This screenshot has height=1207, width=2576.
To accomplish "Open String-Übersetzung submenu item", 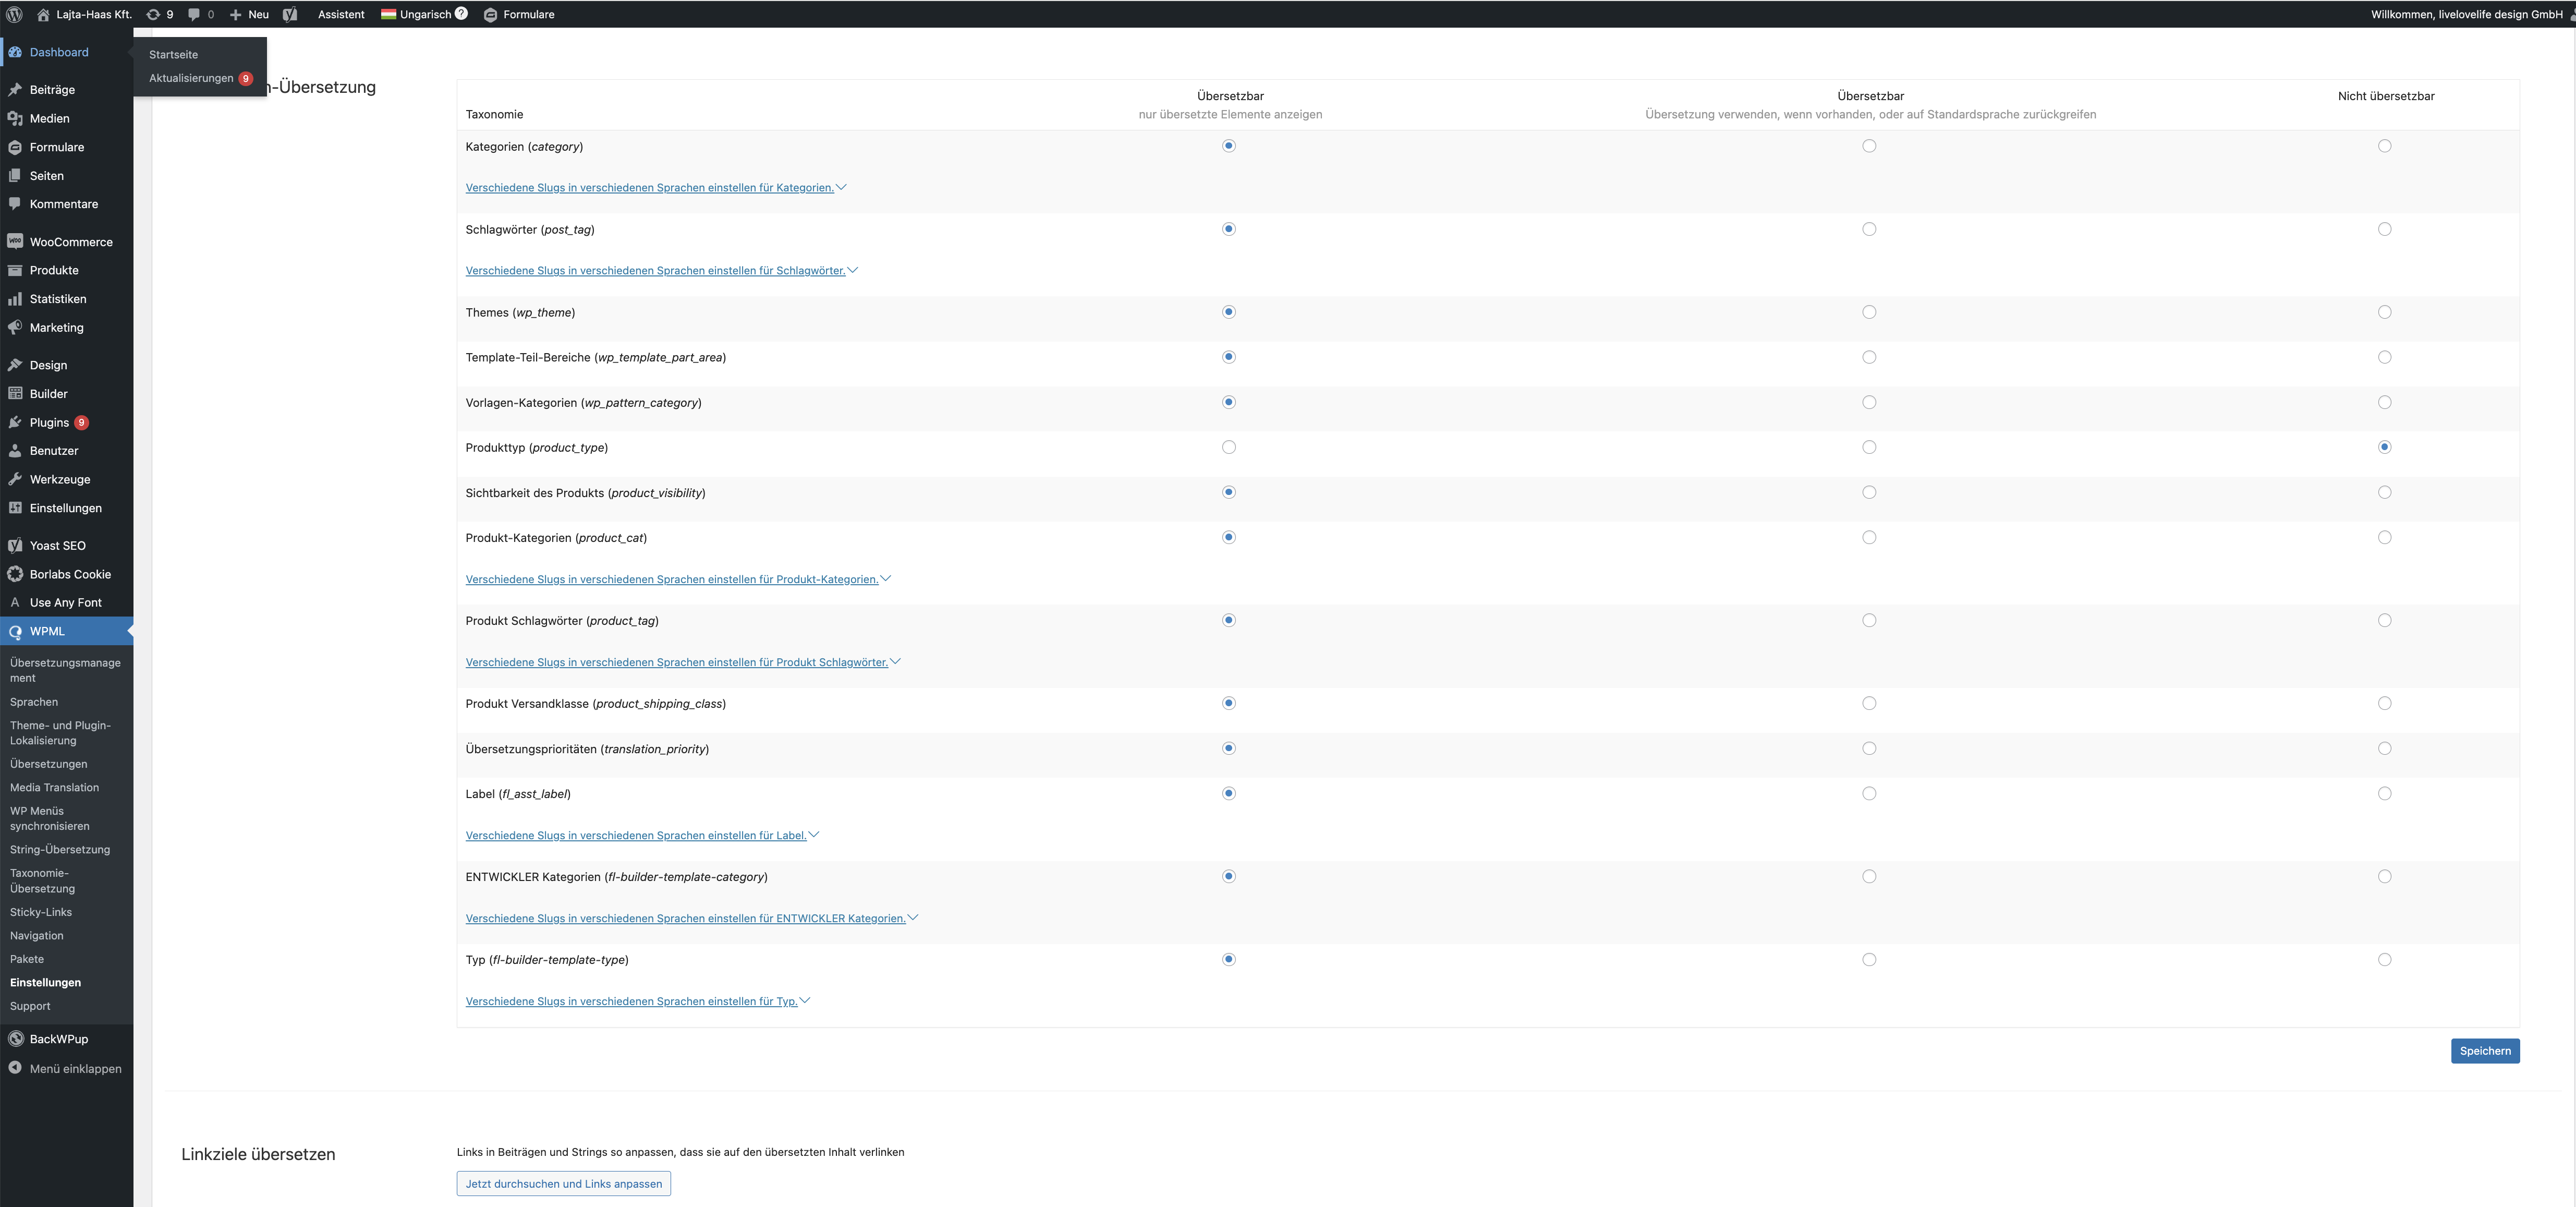I will coord(60,849).
